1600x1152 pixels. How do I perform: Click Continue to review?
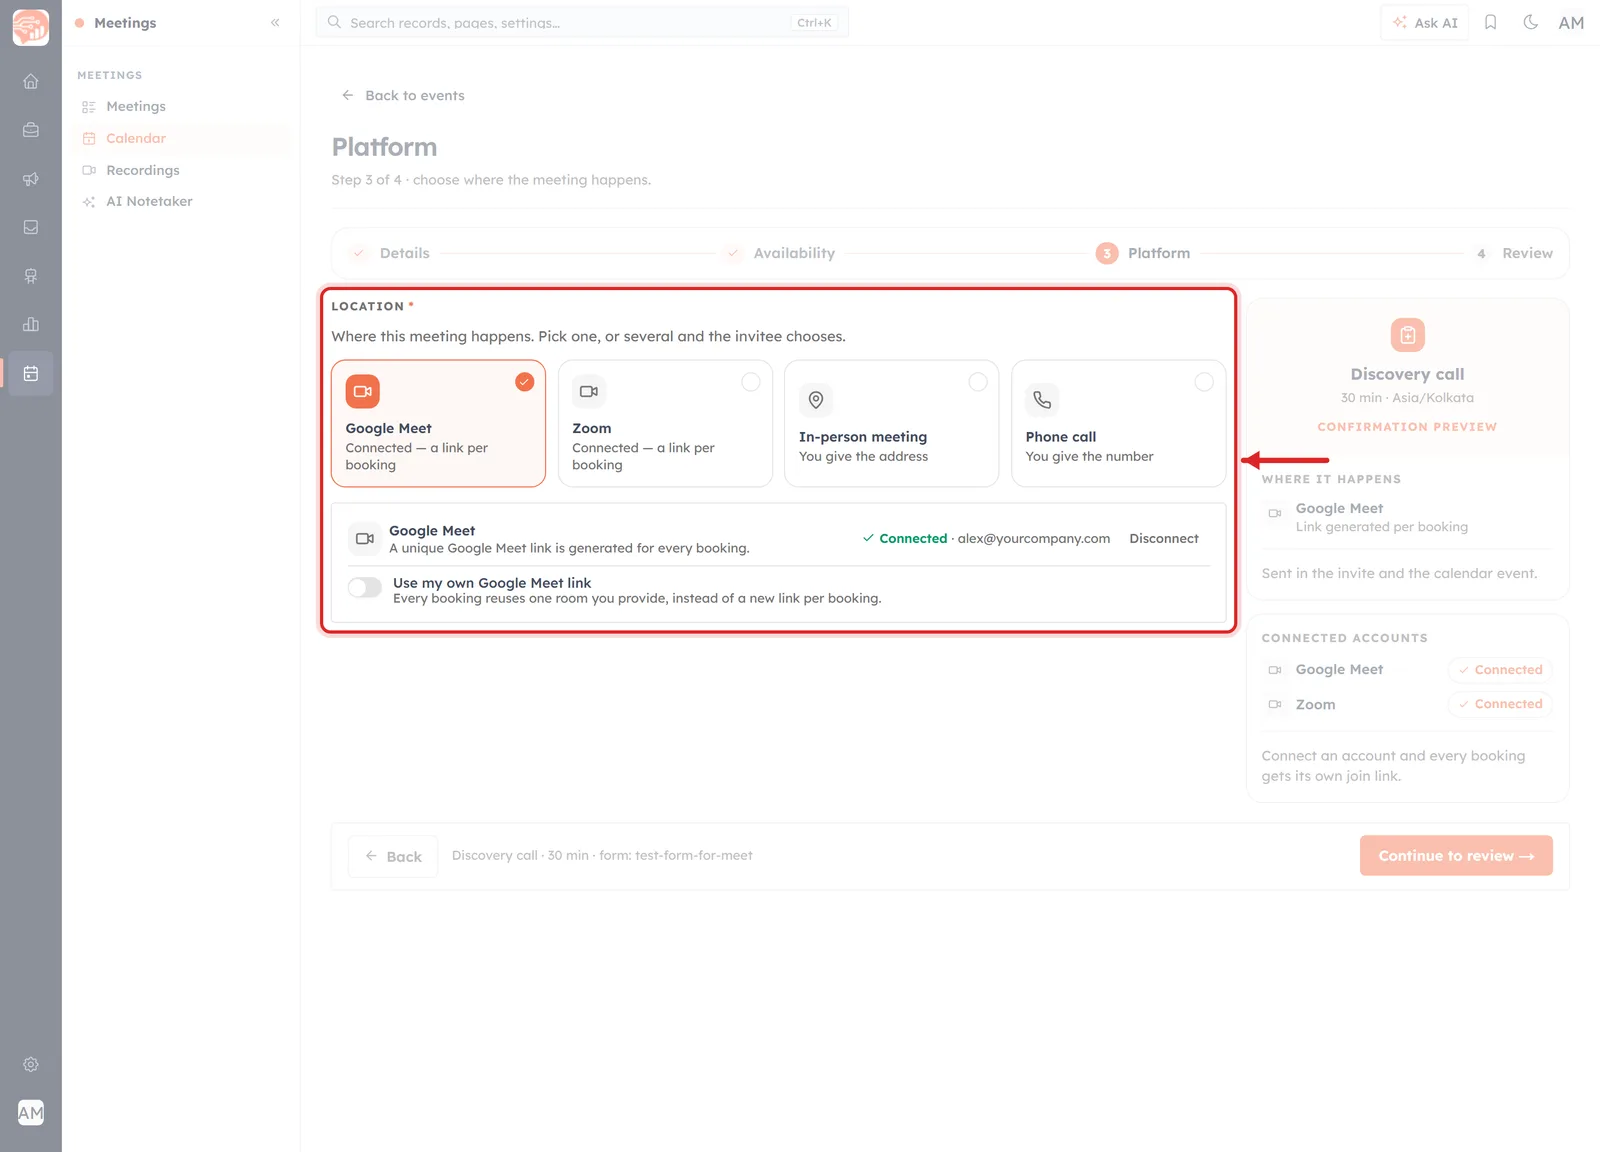[1456, 856]
